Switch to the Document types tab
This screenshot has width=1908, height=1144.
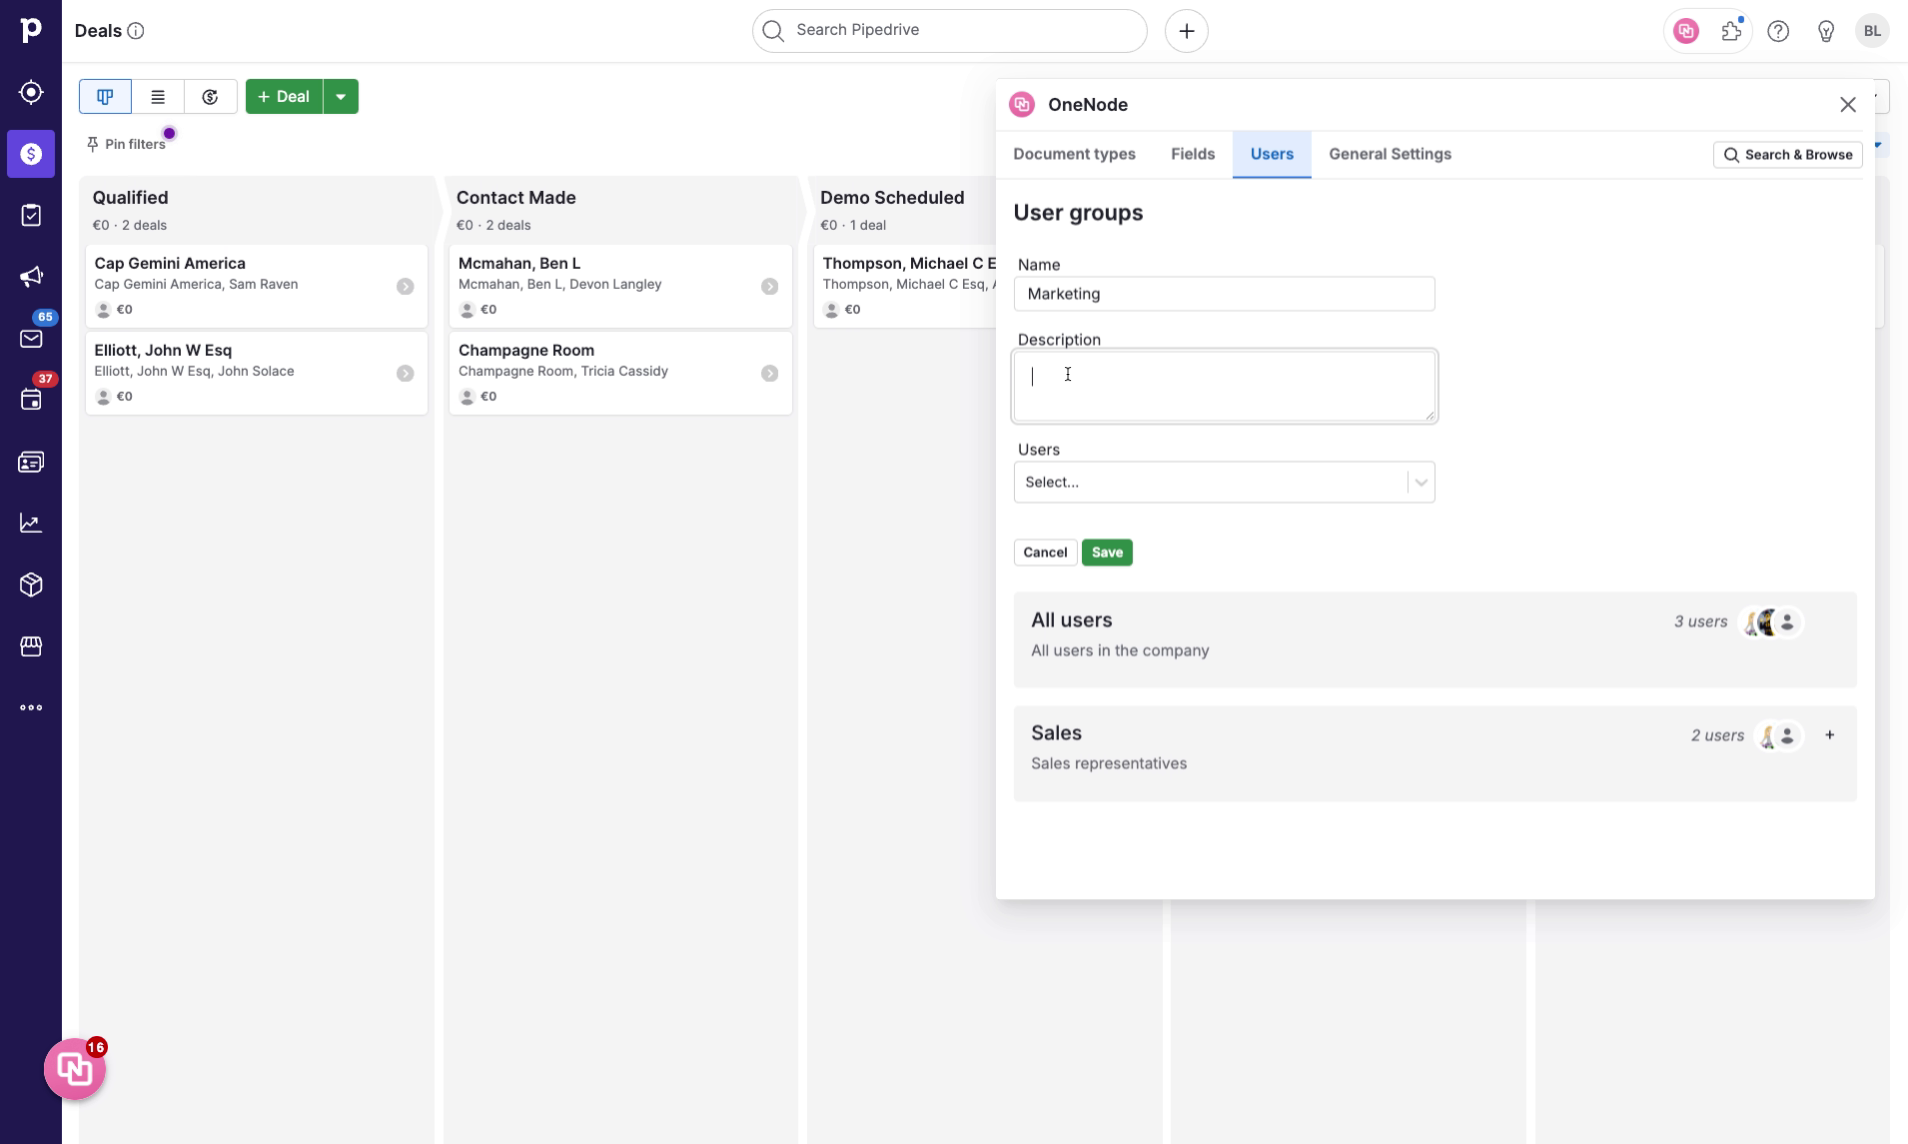pyautogui.click(x=1074, y=154)
